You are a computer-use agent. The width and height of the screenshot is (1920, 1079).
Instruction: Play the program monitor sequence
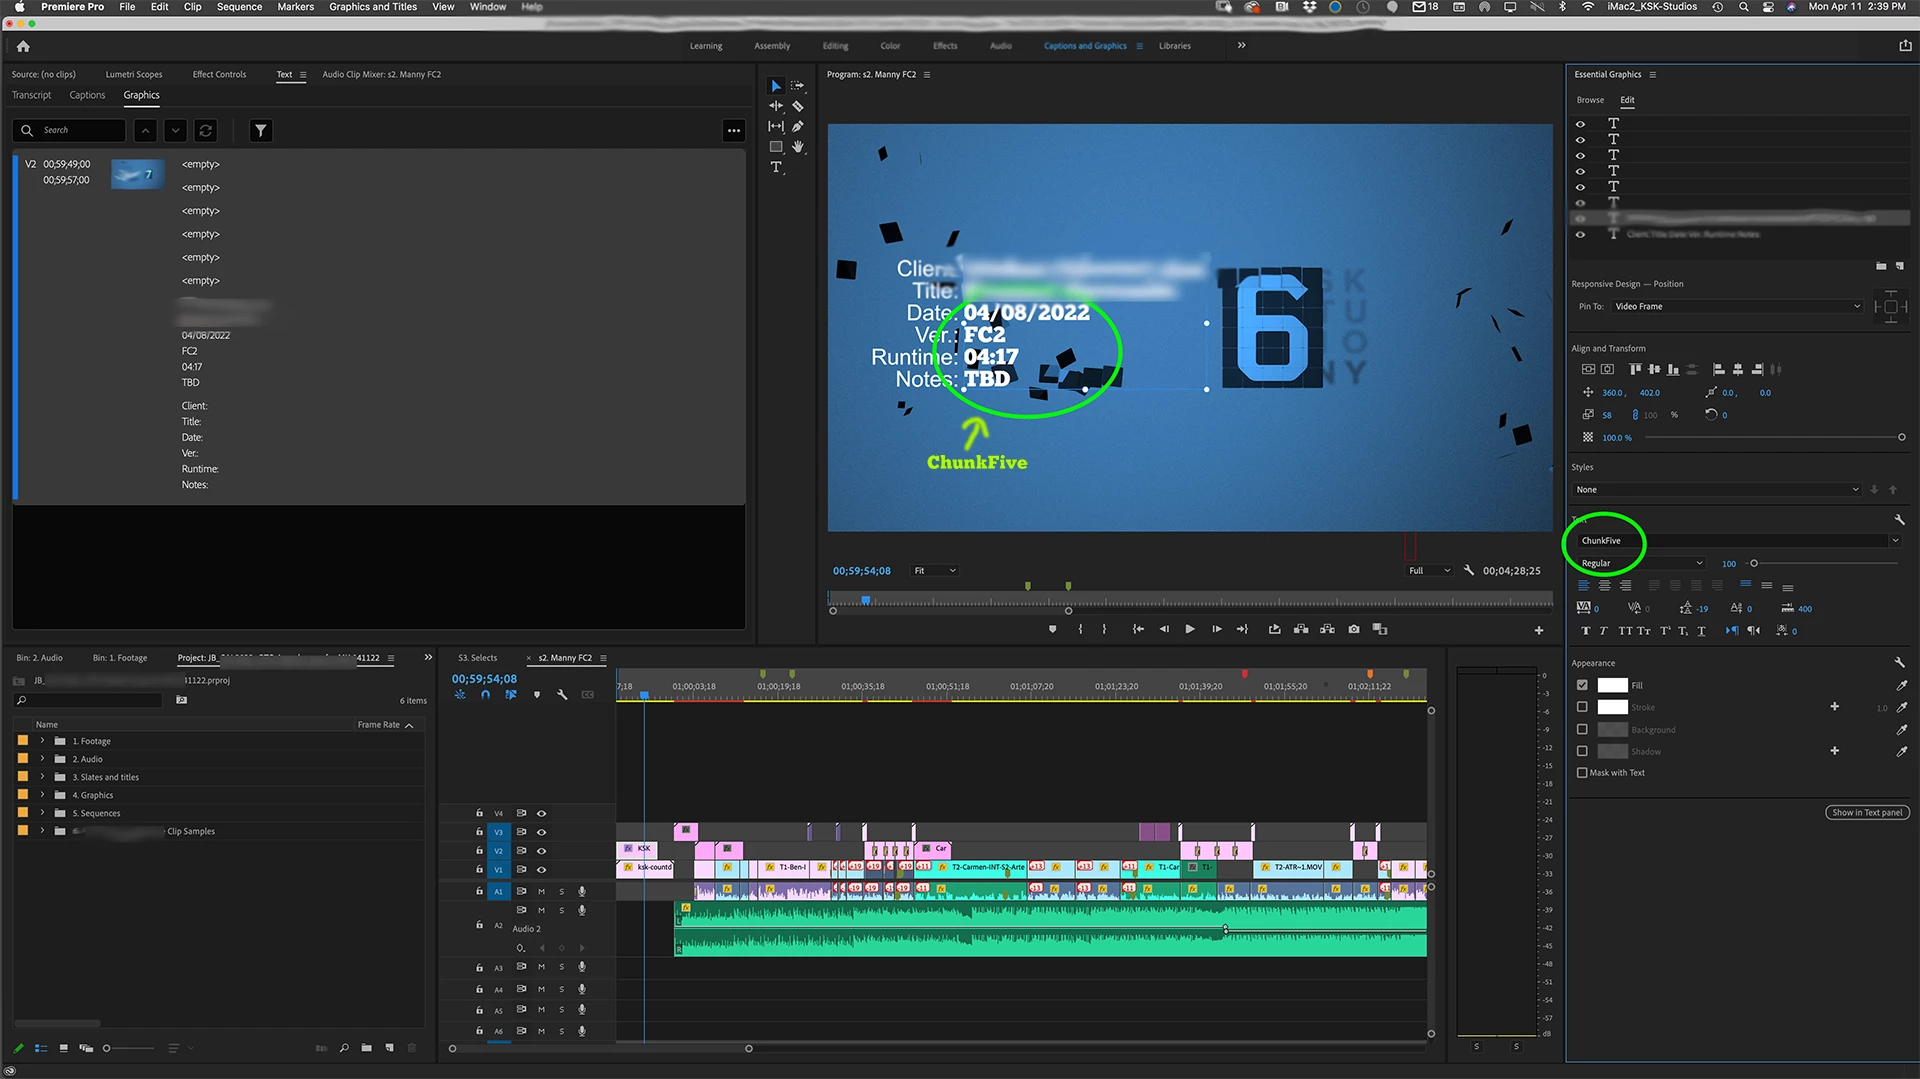coord(1190,630)
